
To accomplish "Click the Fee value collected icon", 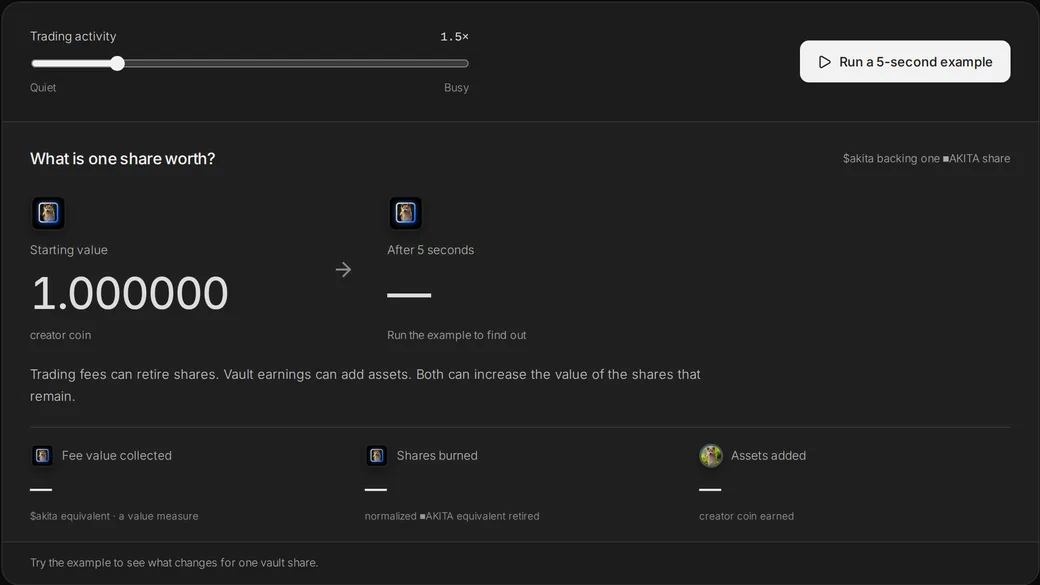I will 42,456.
